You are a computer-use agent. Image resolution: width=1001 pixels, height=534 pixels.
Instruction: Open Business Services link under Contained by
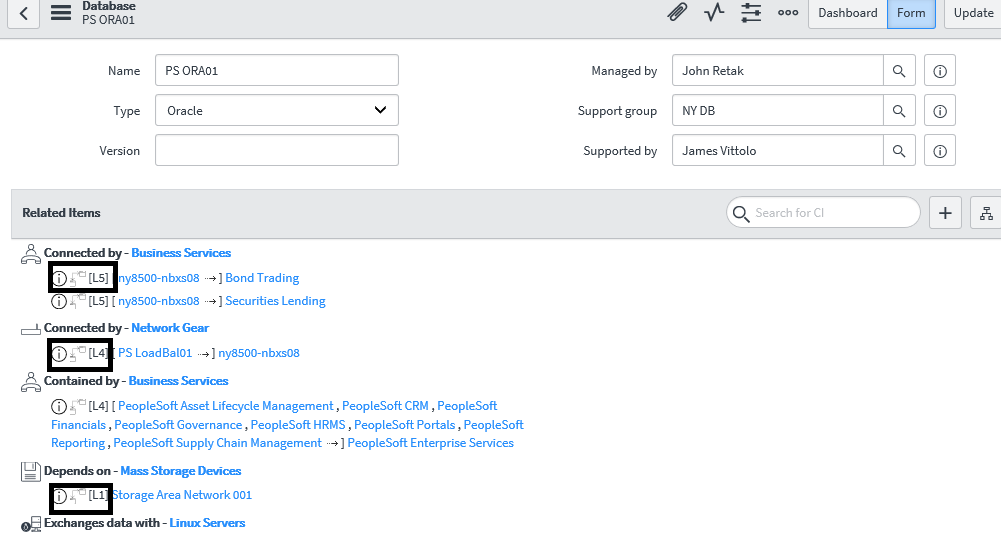click(178, 381)
